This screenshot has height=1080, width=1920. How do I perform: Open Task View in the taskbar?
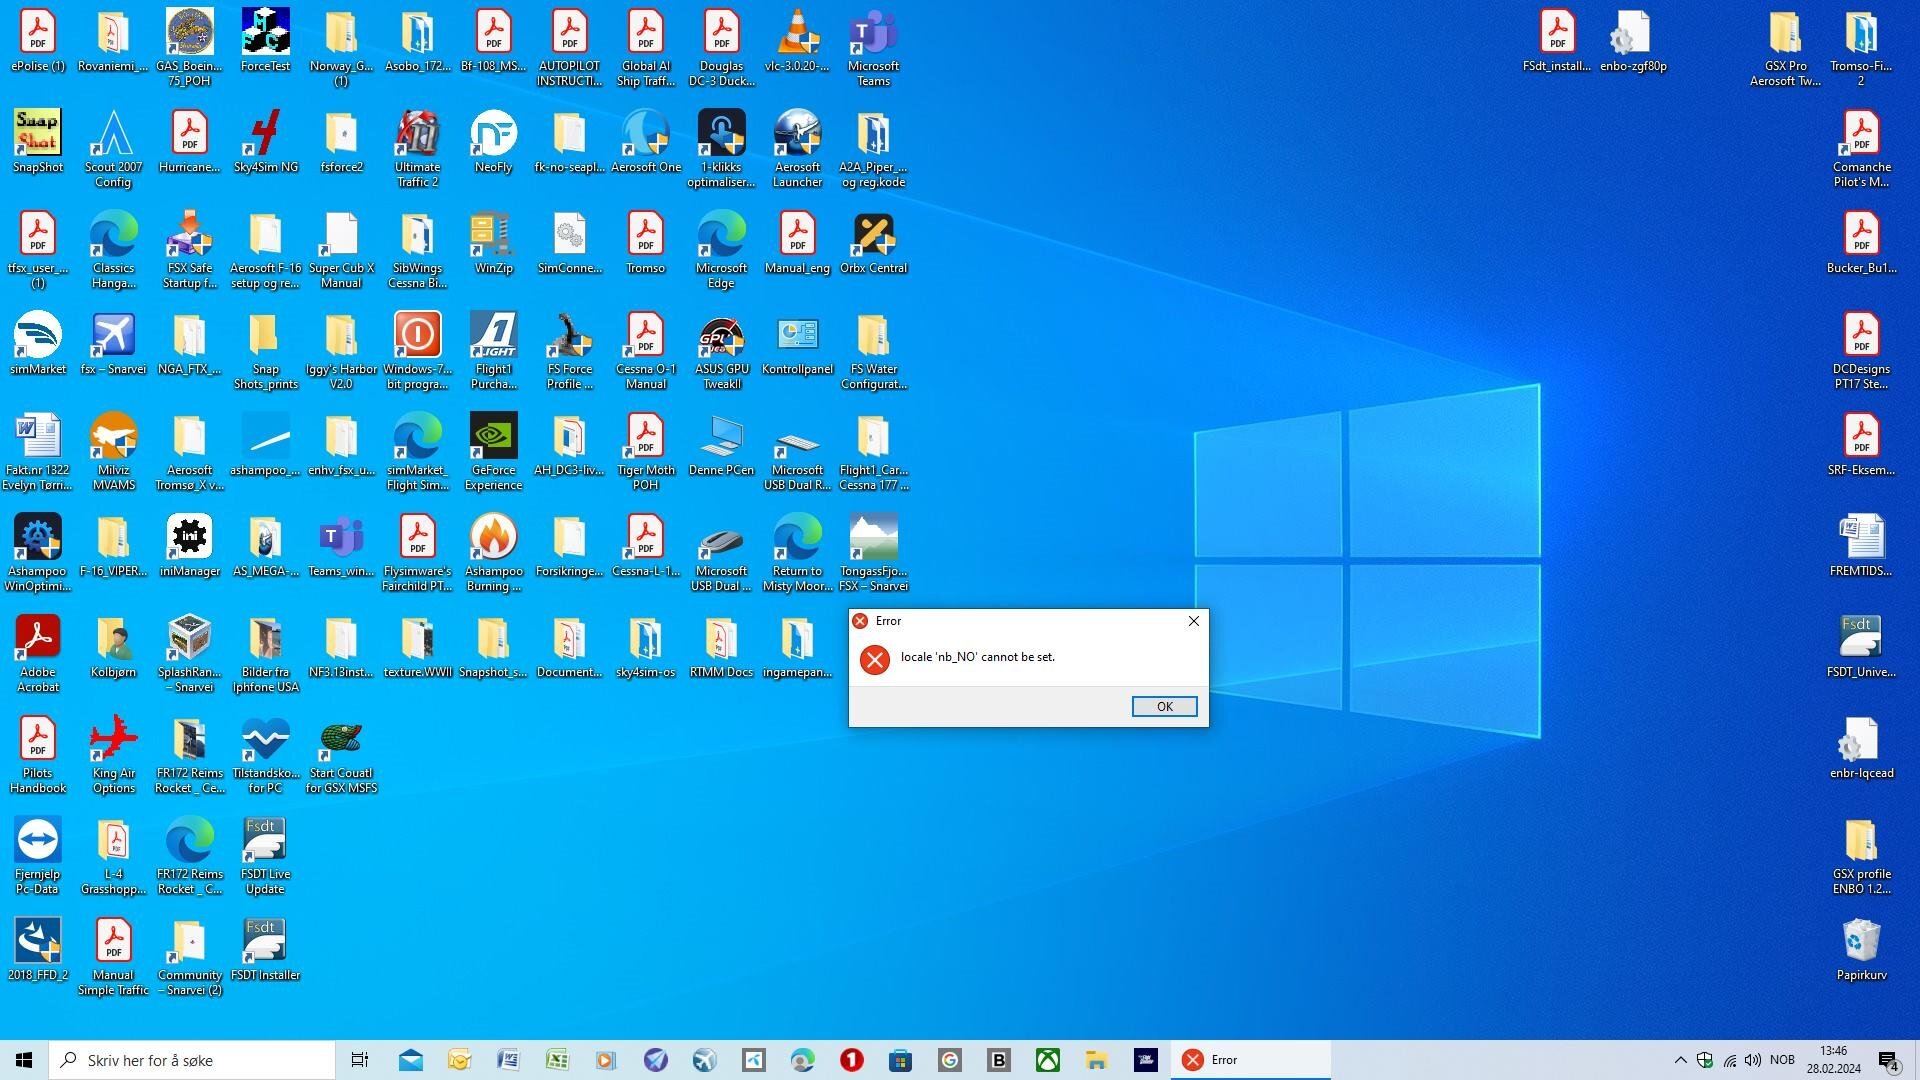pyautogui.click(x=360, y=1060)
